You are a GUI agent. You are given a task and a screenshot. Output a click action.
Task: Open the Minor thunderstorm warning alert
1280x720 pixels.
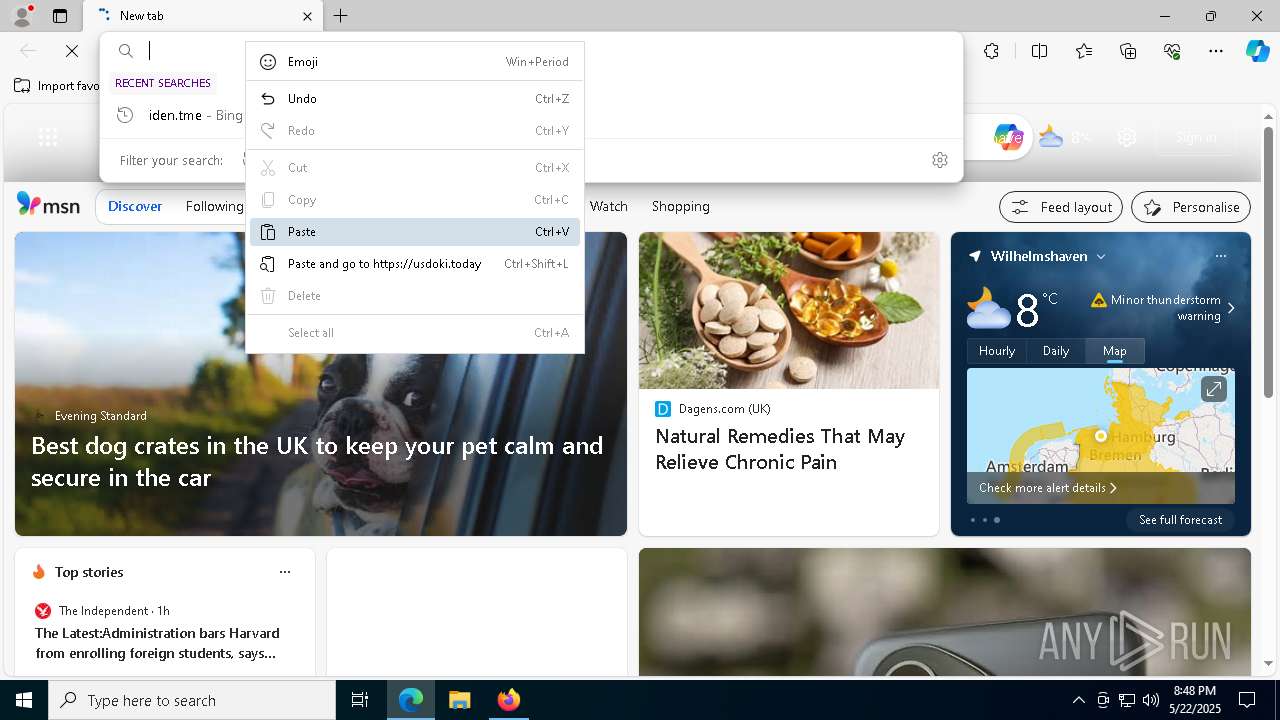(1165, 308)
